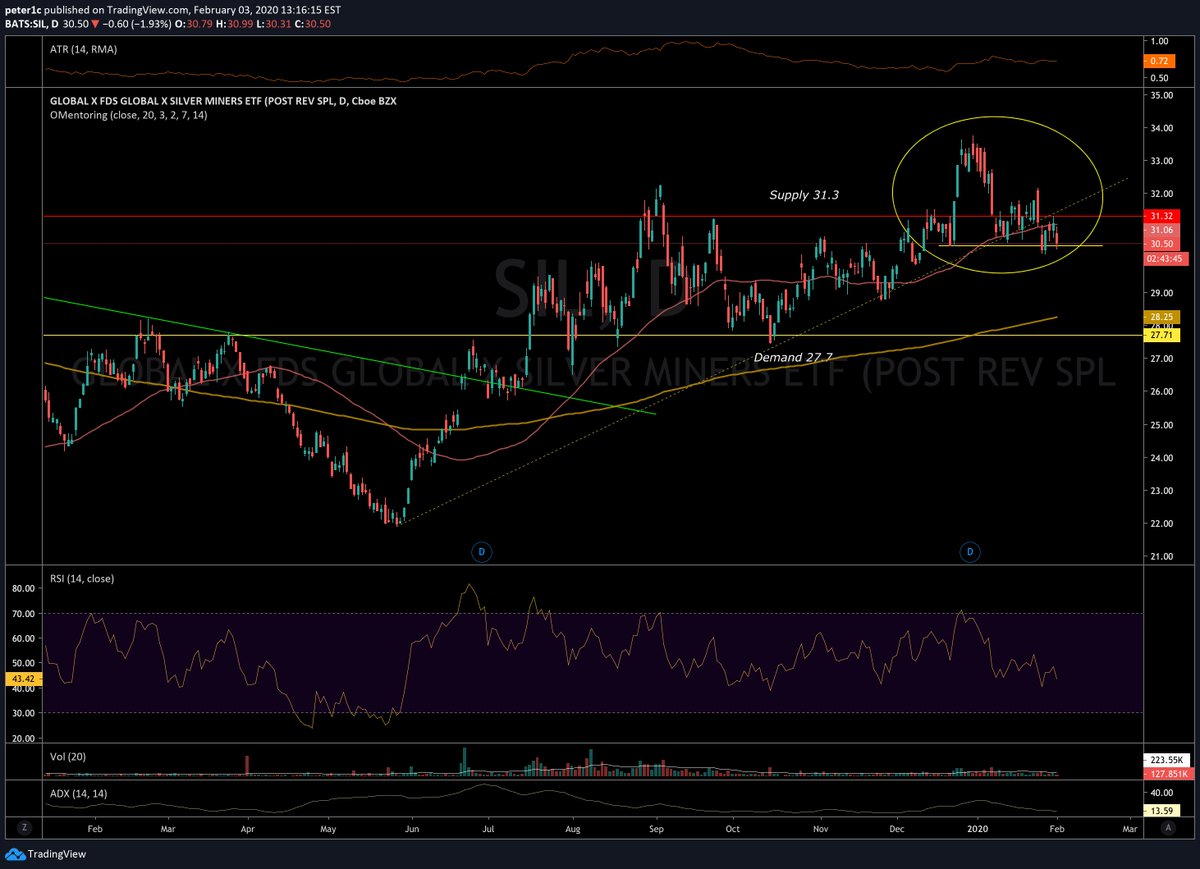Click the yellow 27.71 price label
Image resolution: width=1200 pixels, height=869 pixels.
(1161, 335)
